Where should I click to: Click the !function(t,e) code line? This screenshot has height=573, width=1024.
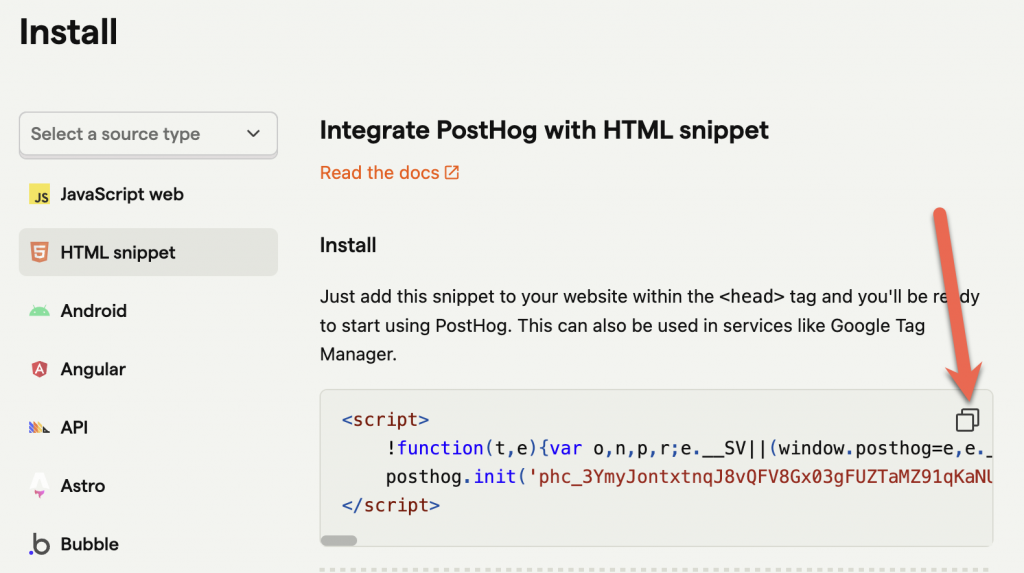click(x=689, y=448)
